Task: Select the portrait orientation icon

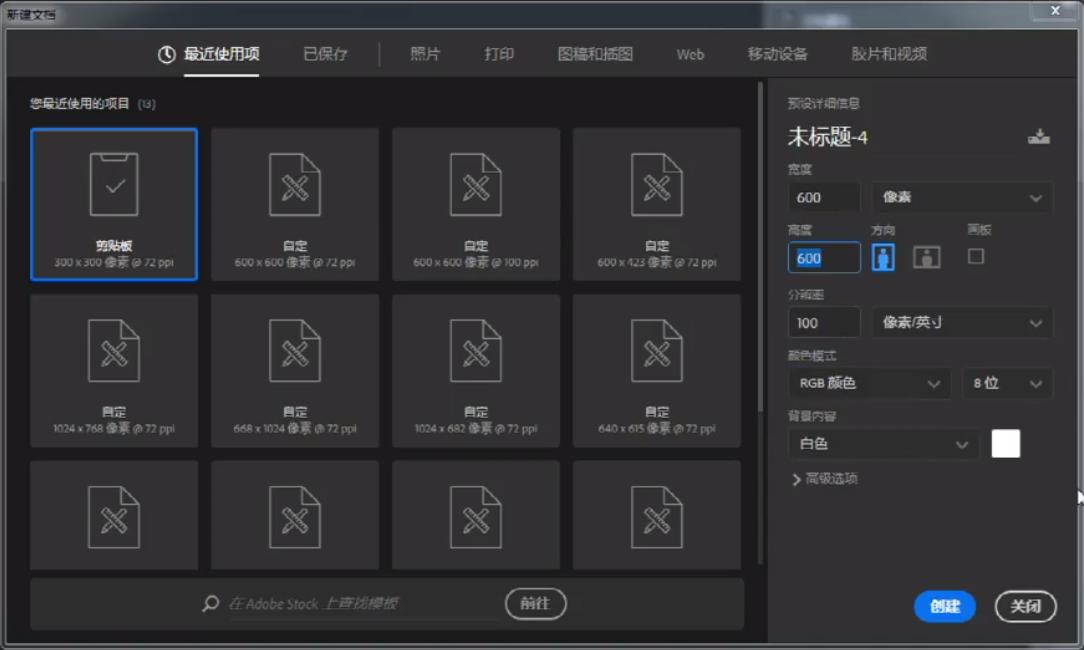Action: [883, 257]
